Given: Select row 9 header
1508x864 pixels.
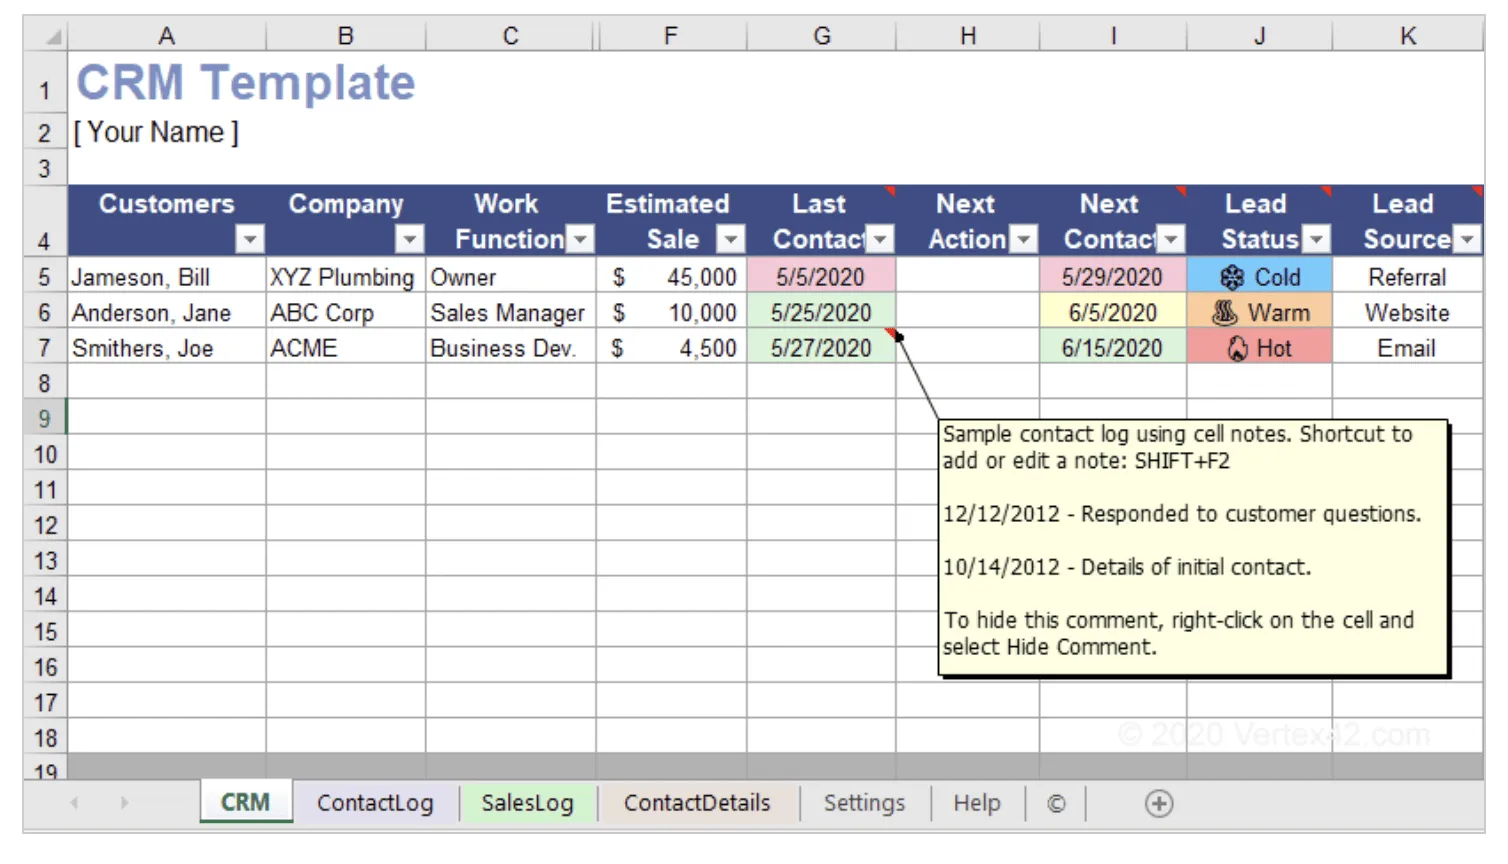Looking at the screenshot, I should click(x=45, y=418).
